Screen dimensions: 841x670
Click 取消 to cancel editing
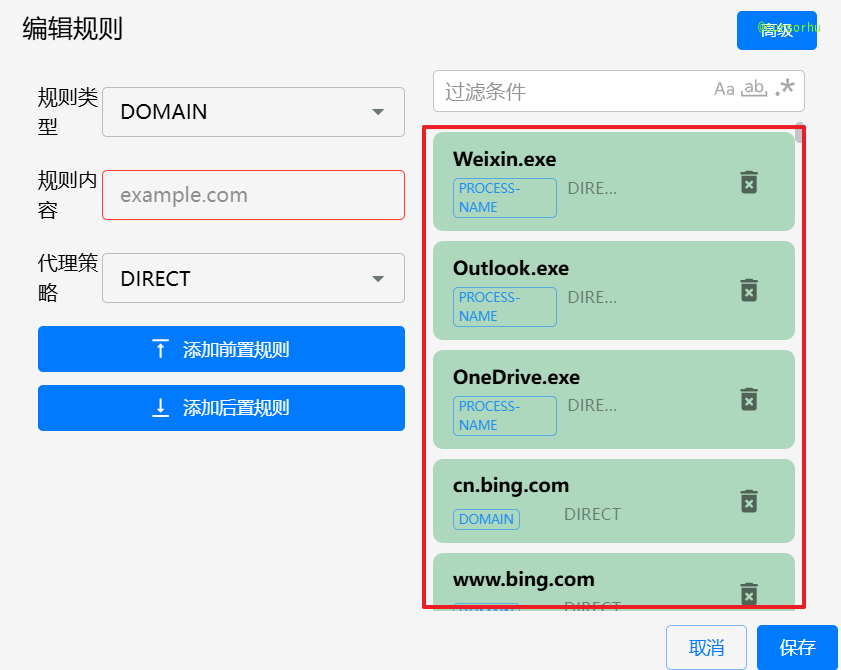click(706, 647)
